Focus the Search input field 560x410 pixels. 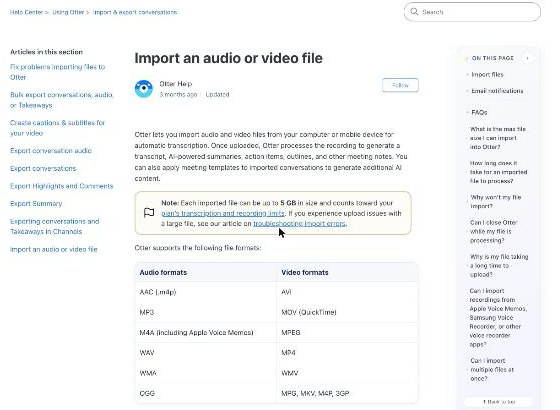[x=472, y=12]
